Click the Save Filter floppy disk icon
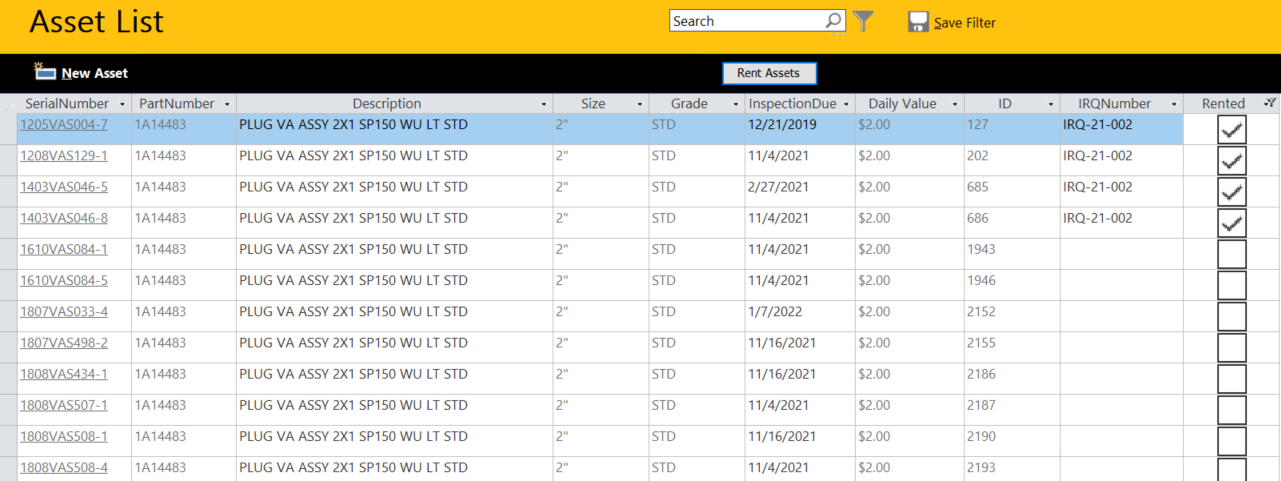 tap(918, 22)
